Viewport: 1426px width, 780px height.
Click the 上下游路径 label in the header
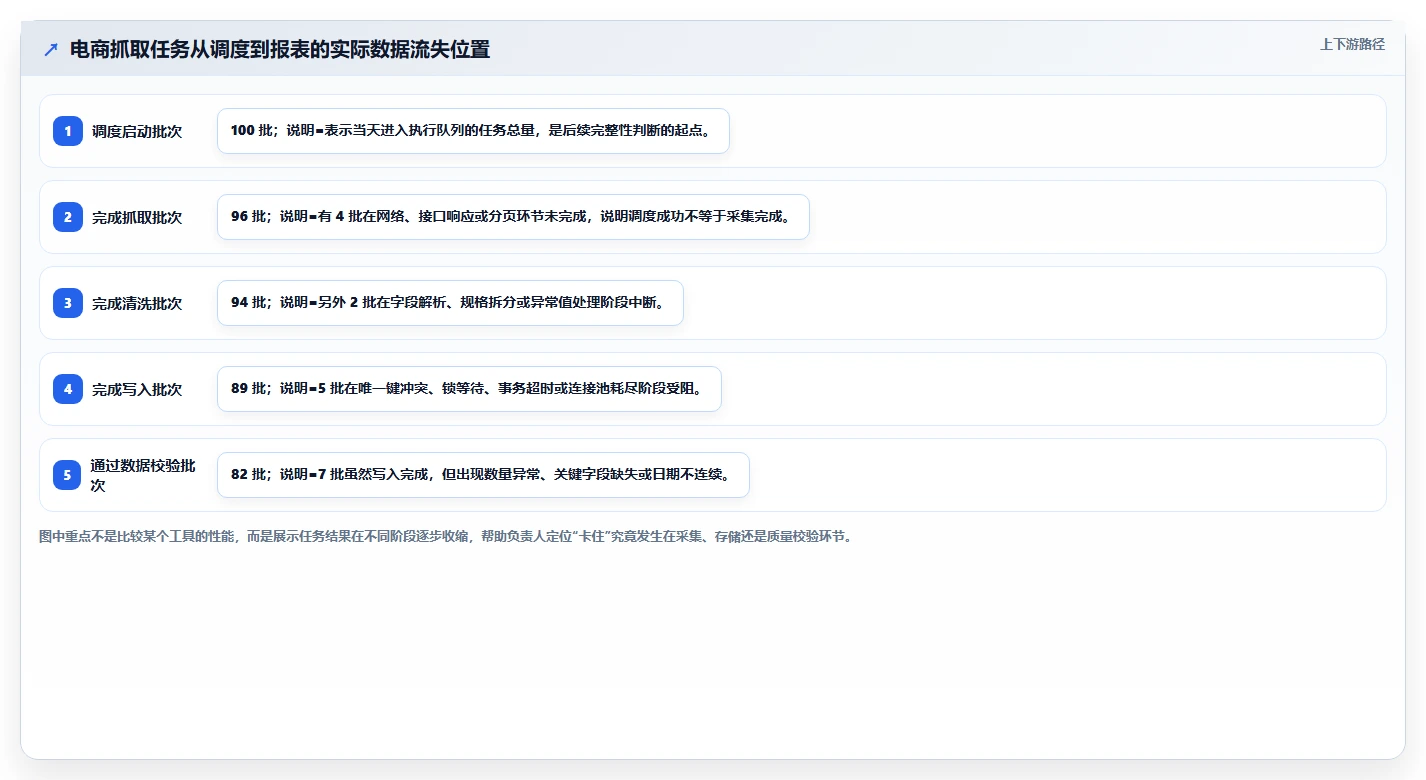click(1352, 44)
